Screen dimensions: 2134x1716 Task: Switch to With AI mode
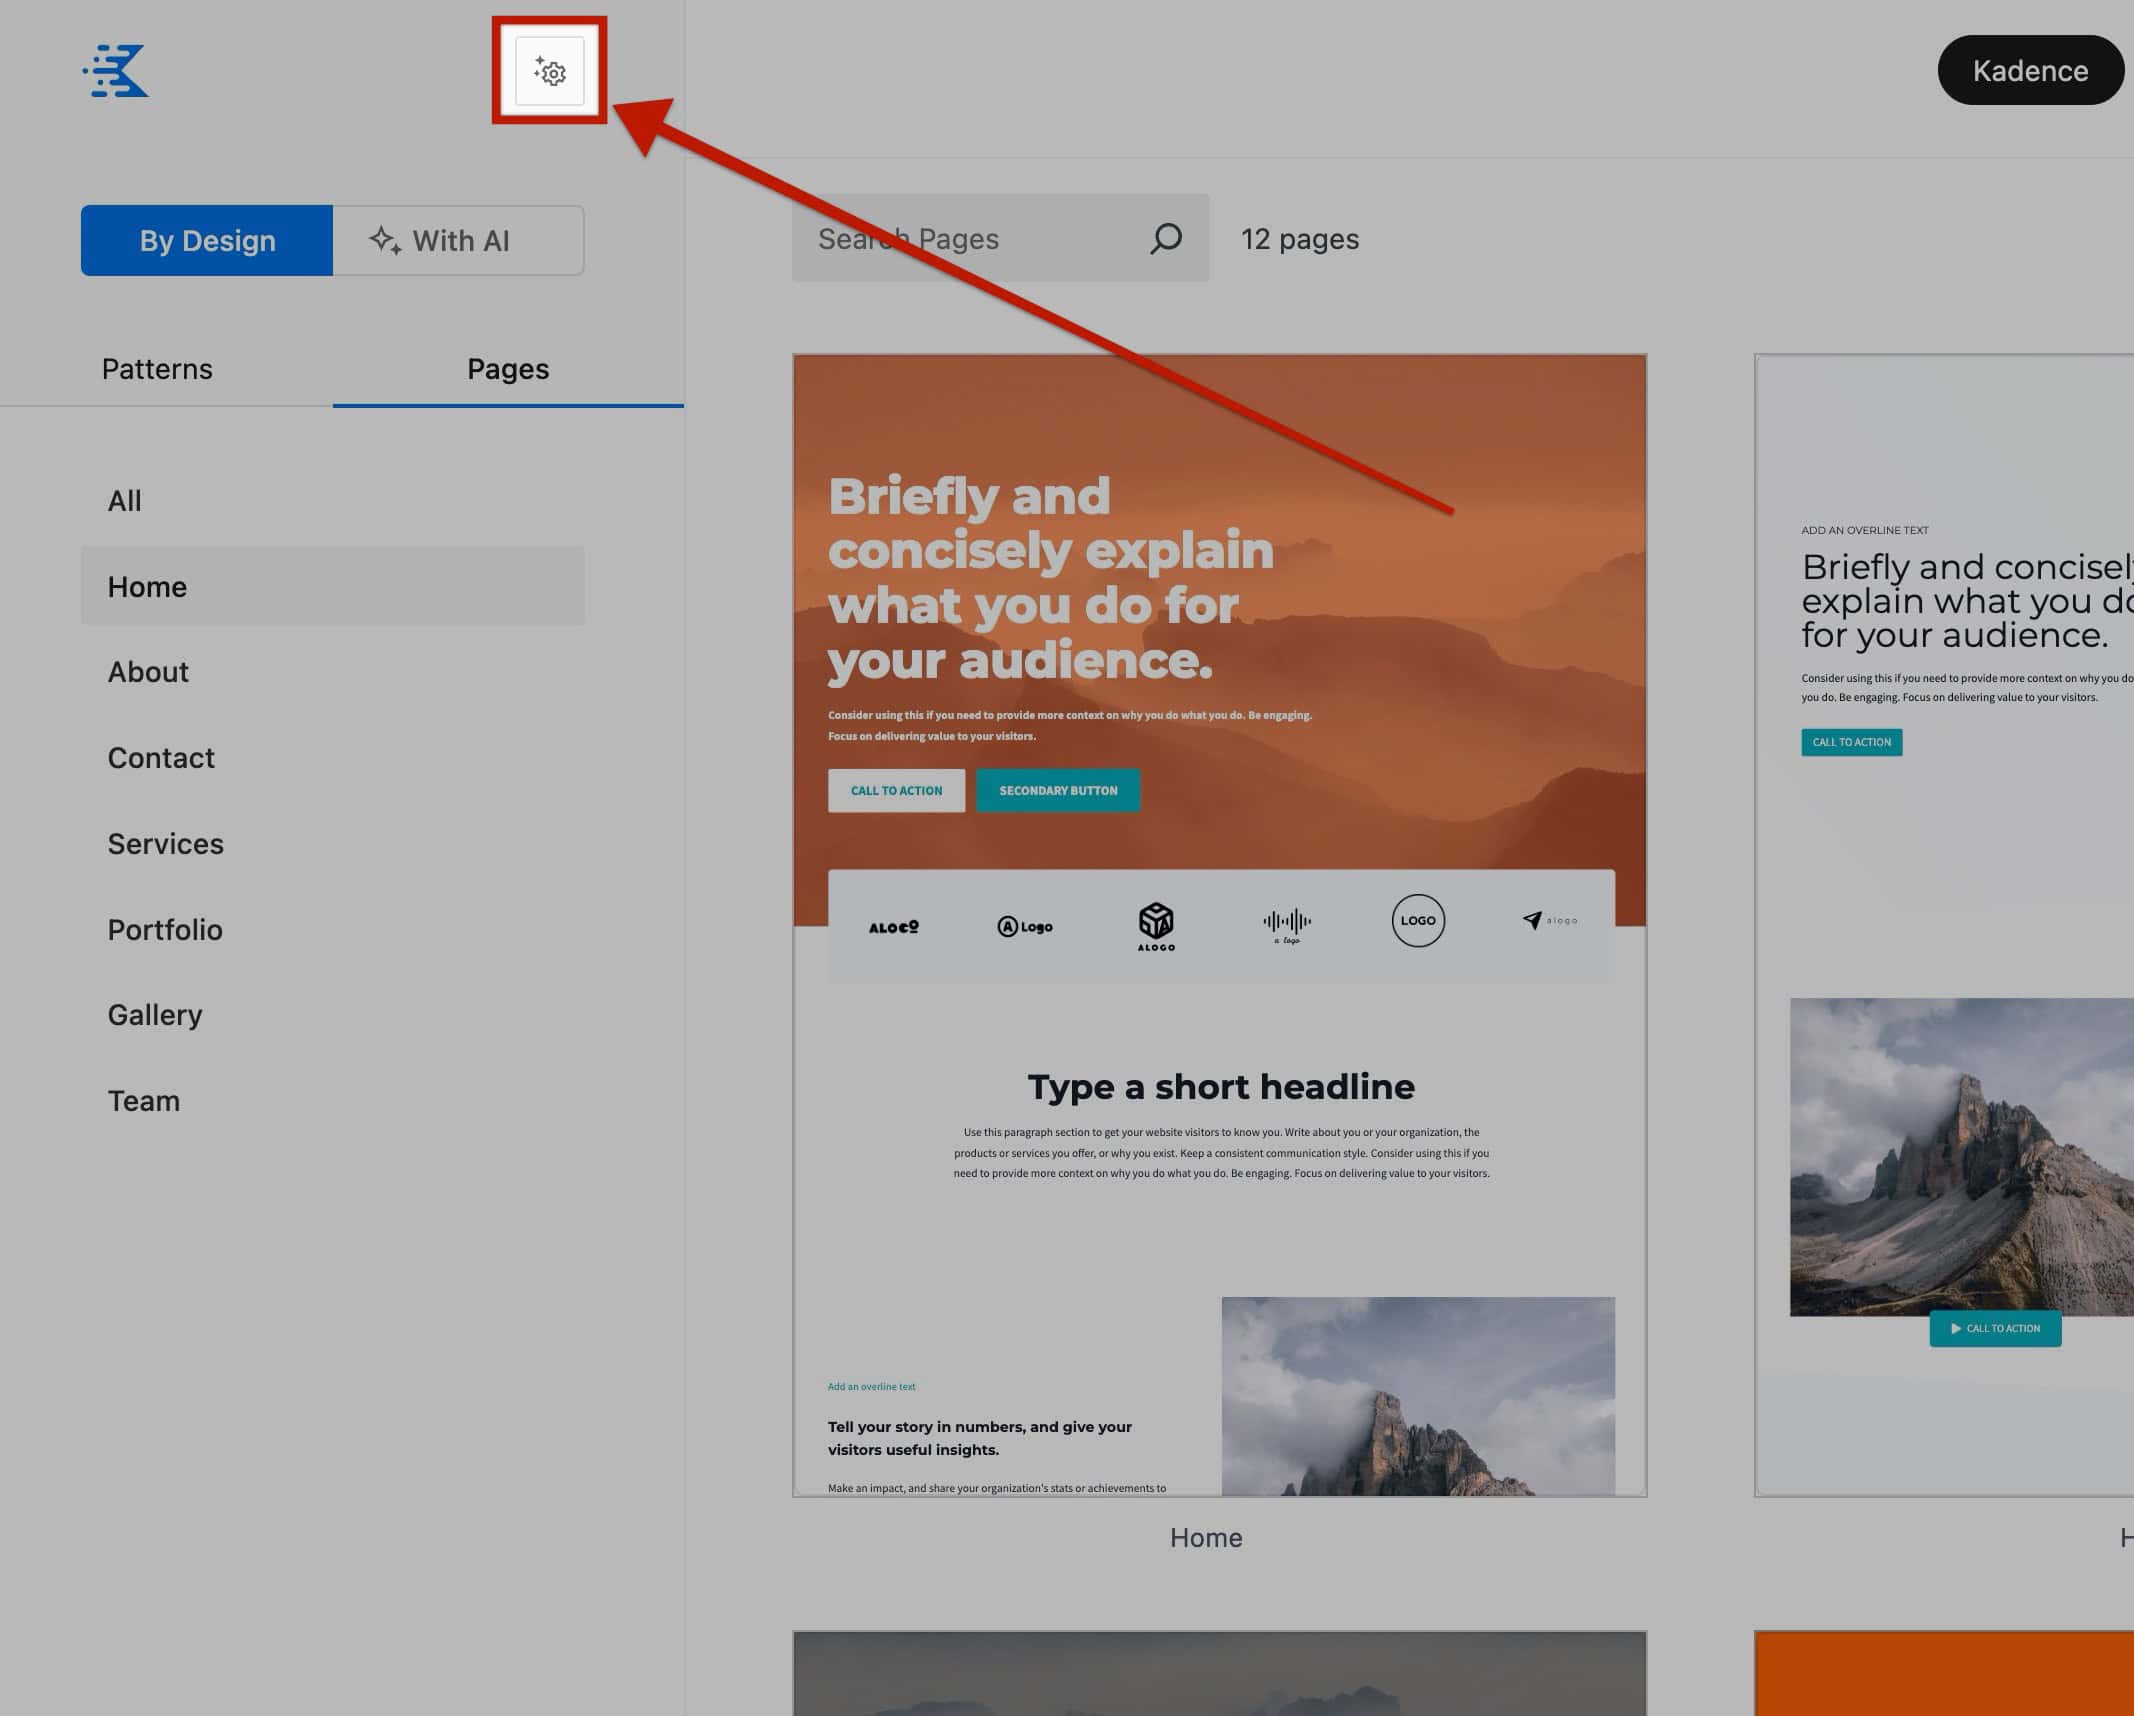pos(458,240)
